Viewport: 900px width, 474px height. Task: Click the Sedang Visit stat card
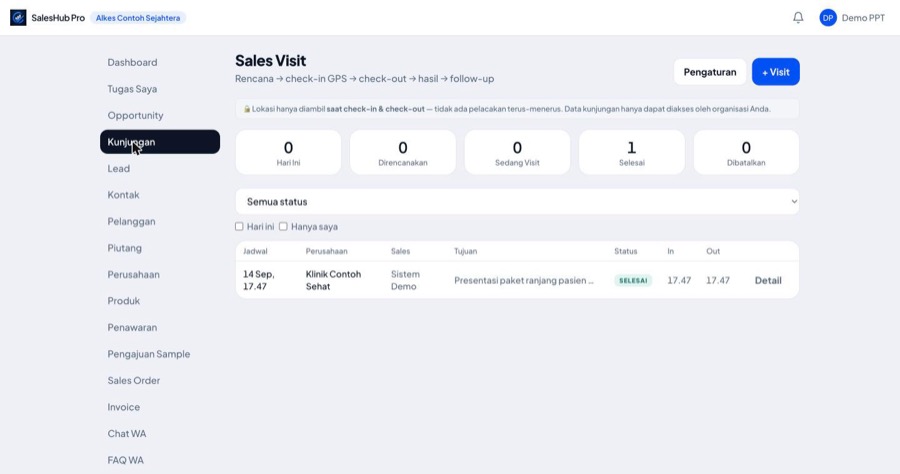[x=517, y=152]
